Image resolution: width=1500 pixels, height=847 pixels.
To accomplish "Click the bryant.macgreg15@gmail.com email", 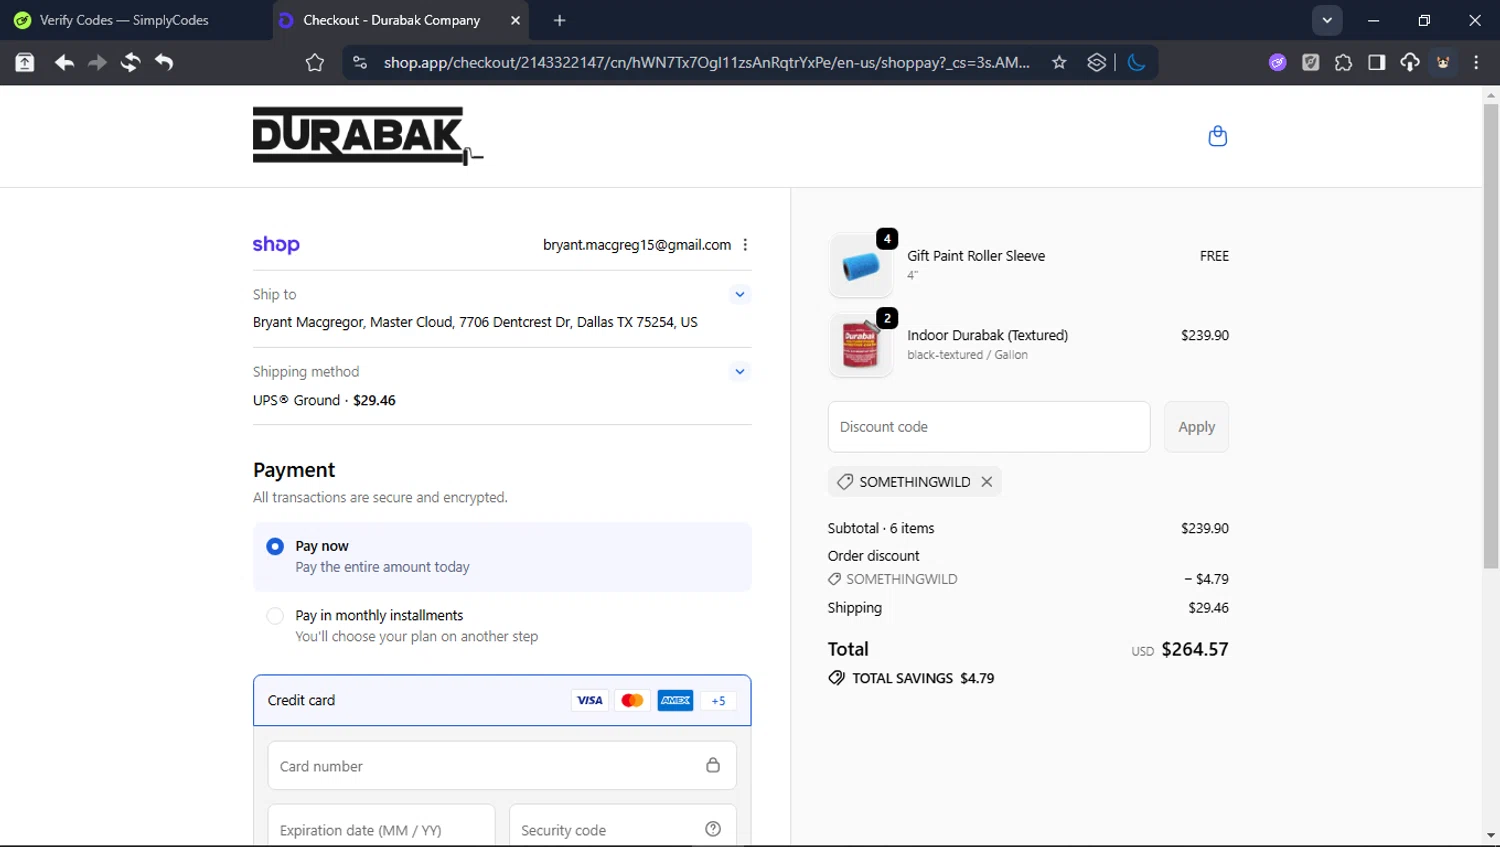I will tap(637, 245).
